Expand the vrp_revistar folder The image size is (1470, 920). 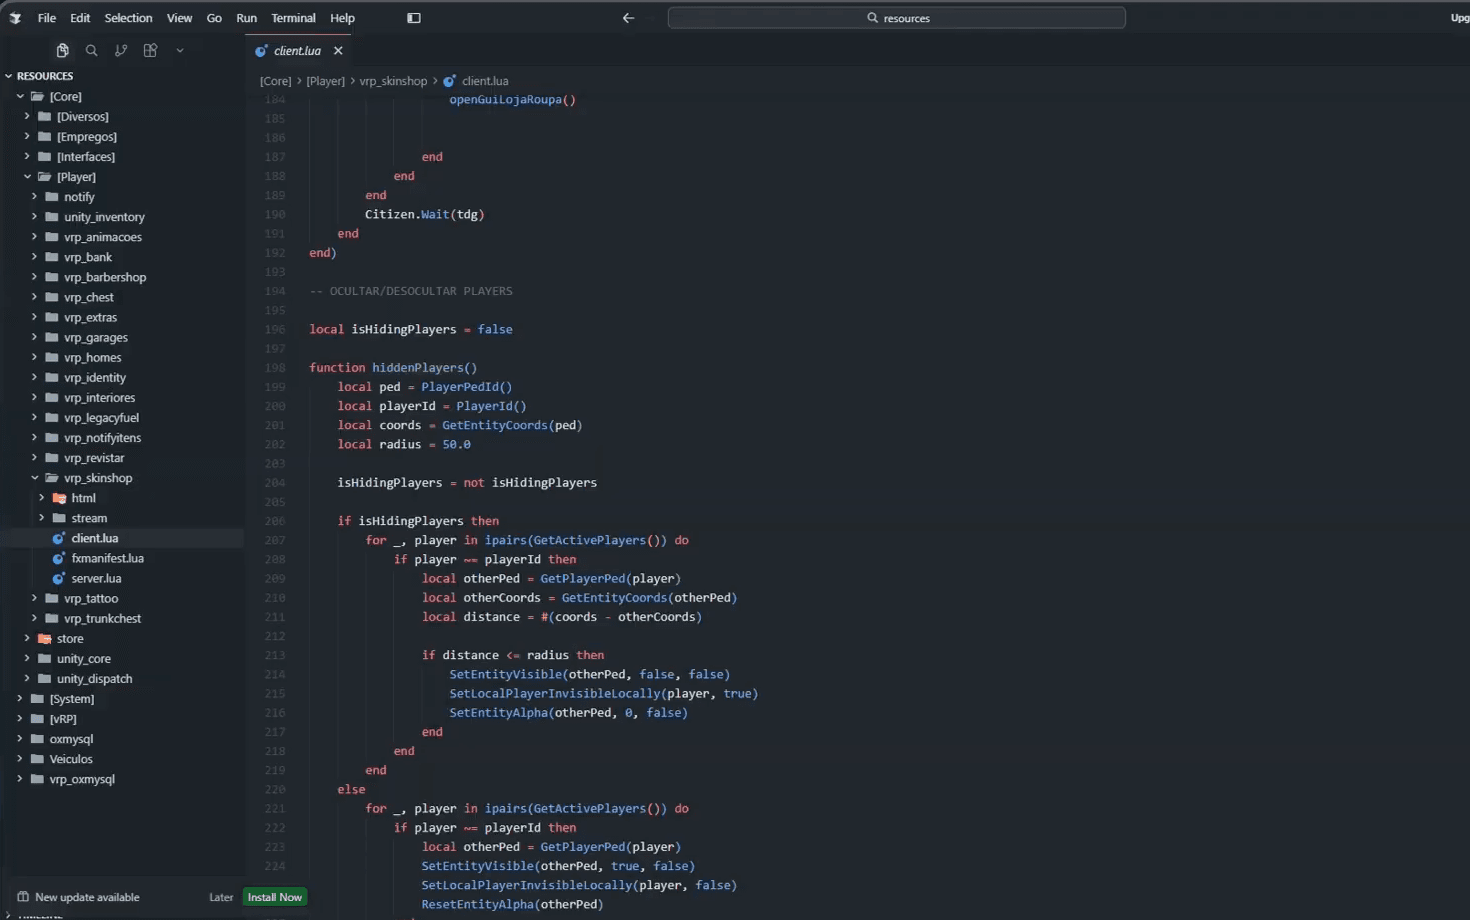122,457
